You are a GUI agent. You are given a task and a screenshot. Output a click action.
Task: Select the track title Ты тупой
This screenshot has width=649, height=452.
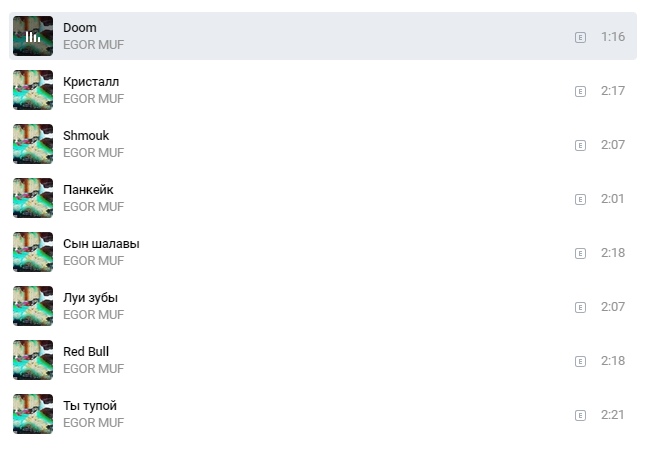pyautogui.click(x=90, y=406)
